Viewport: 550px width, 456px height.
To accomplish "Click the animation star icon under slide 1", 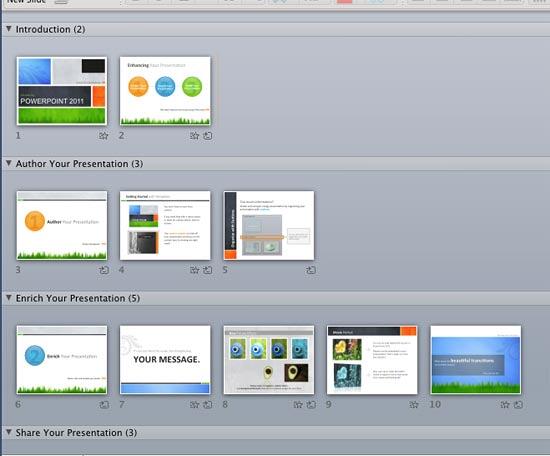I will click(x=103, y=136).
